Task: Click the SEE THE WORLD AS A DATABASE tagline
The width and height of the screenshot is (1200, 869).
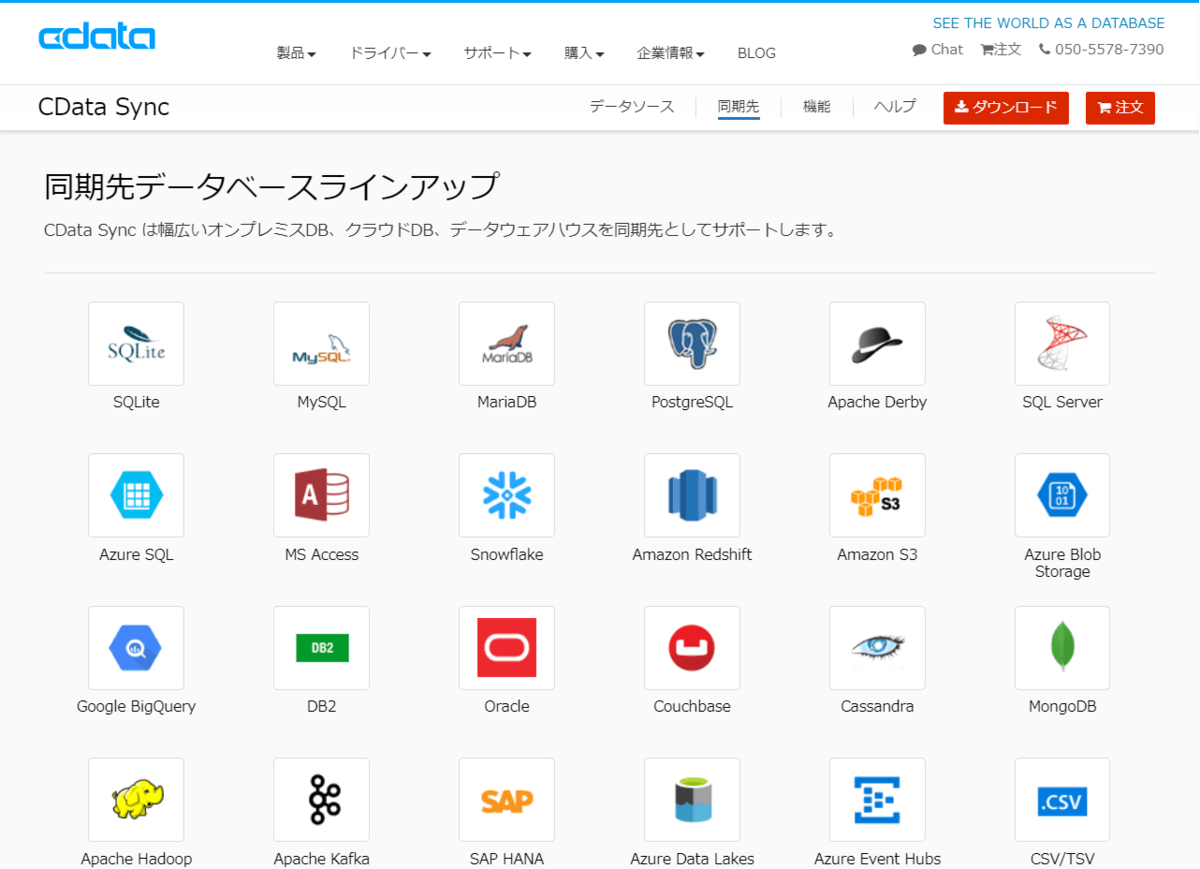Action: 1049,23
